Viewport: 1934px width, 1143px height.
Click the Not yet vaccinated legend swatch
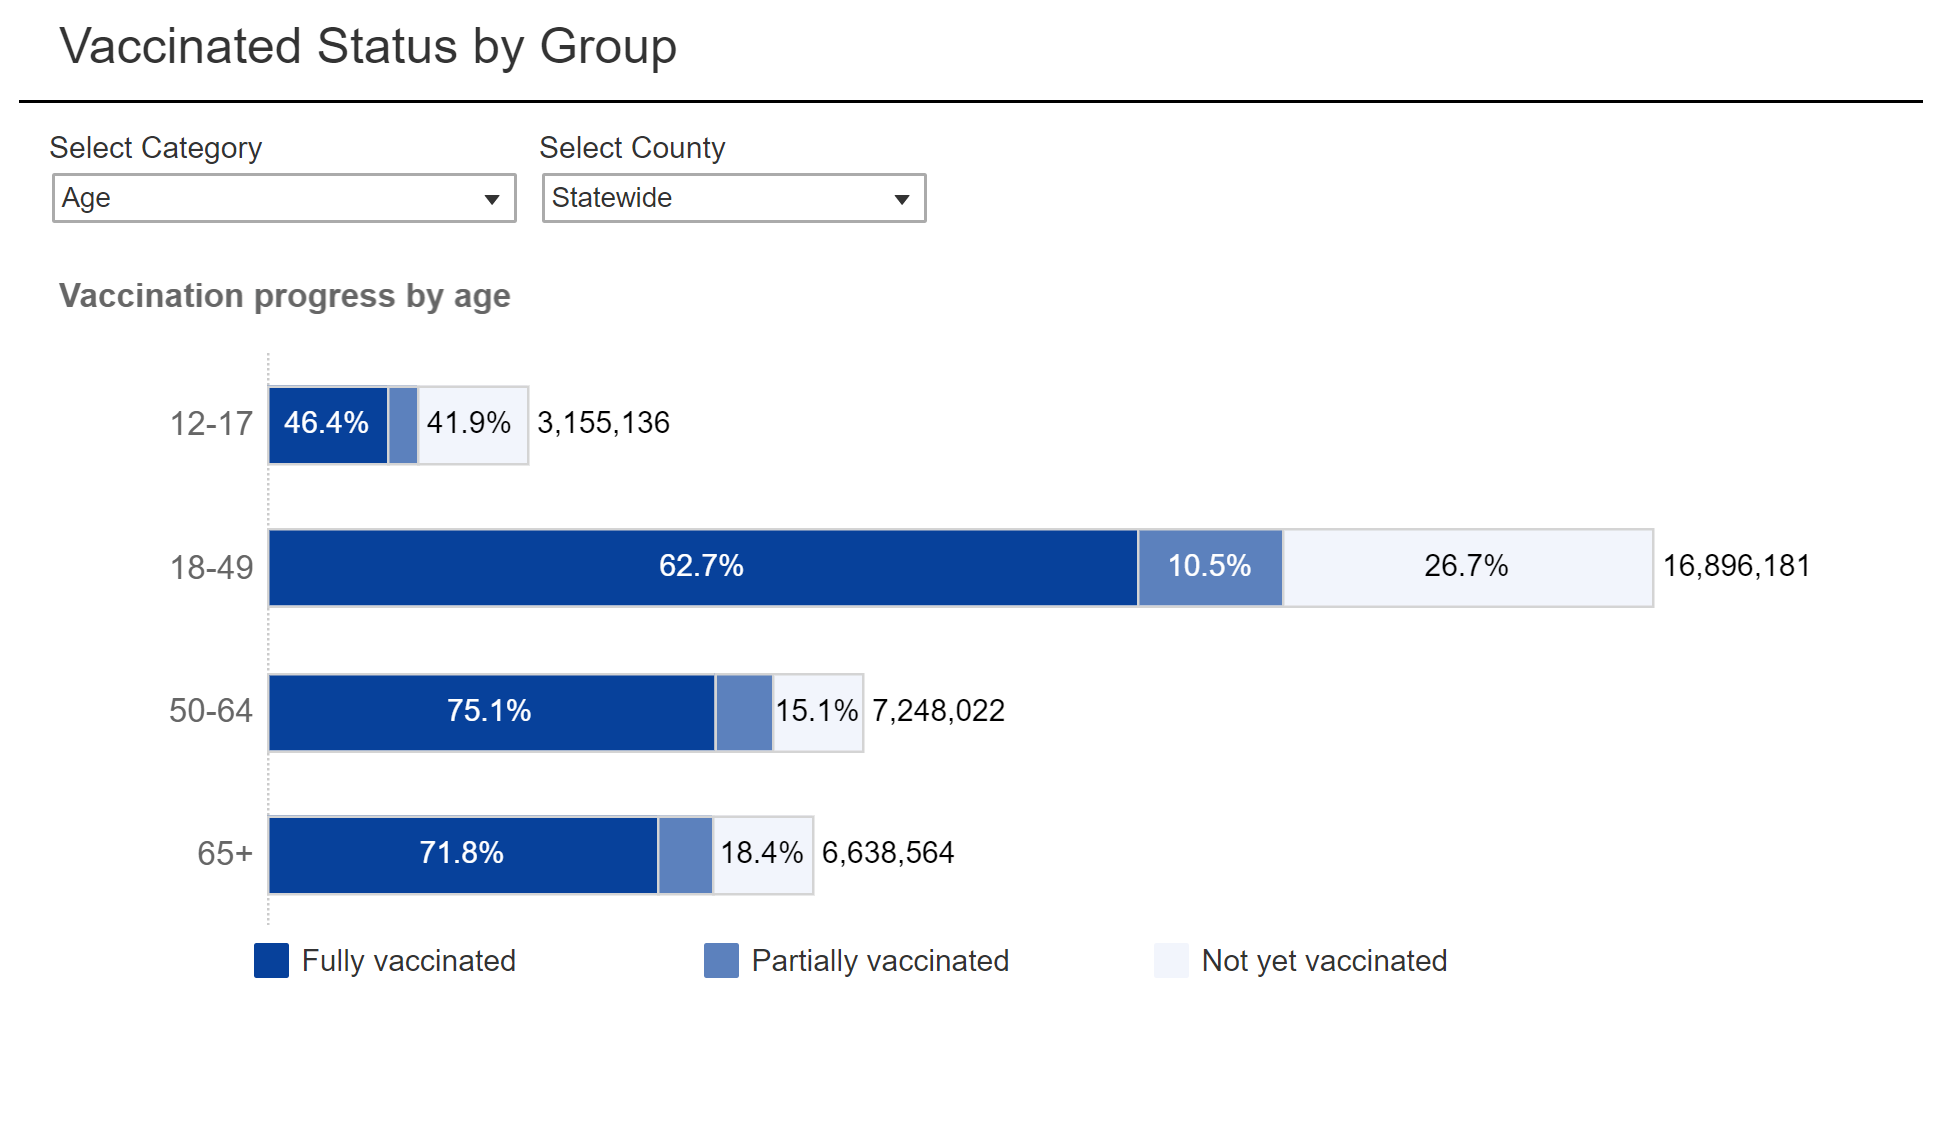[x=1171, y=960]
